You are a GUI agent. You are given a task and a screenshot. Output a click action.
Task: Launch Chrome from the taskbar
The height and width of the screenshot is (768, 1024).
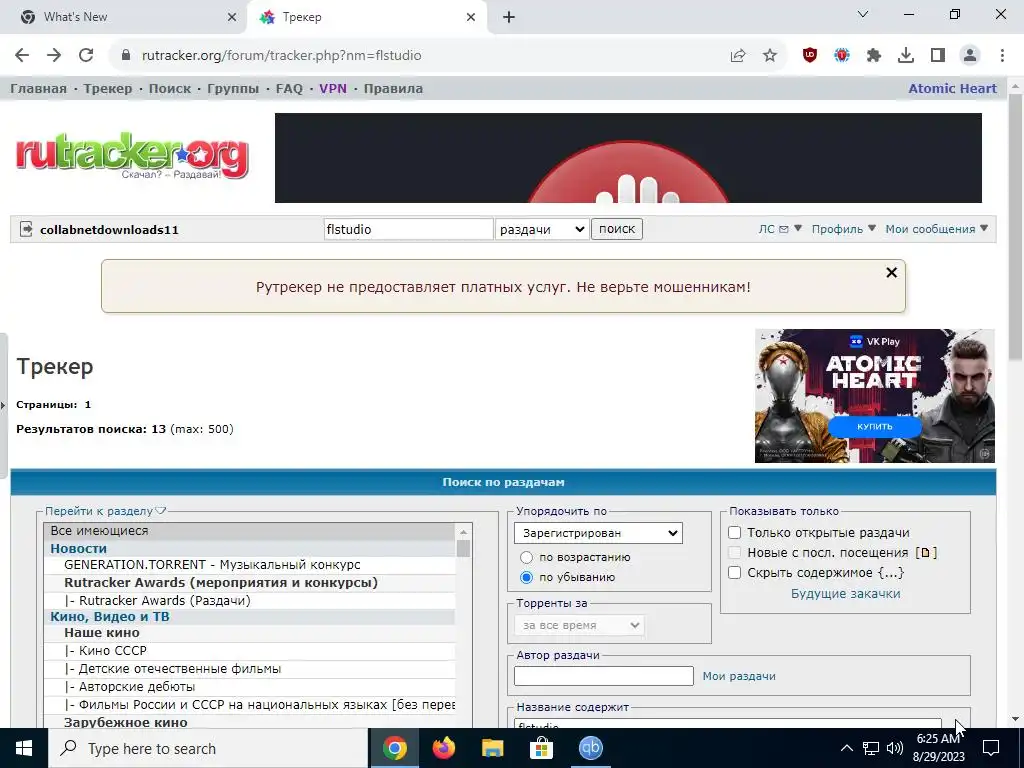click(x=394, y=748)
